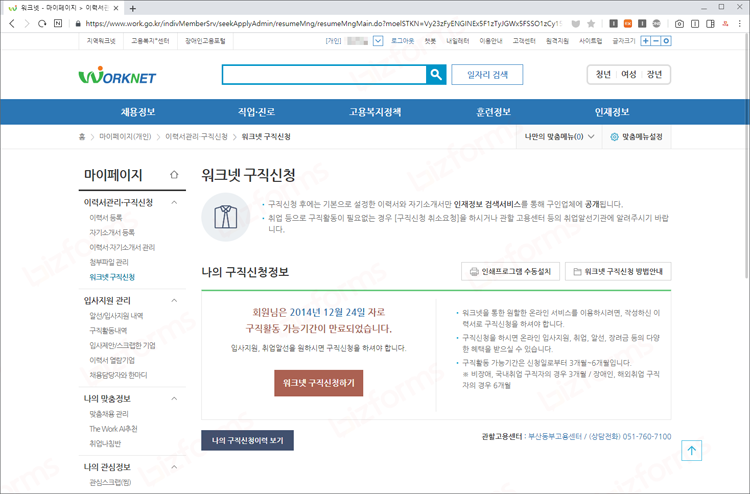Click 부산동부고용센터 link
This screenshot has height=494, width=750.
point(555,437)
